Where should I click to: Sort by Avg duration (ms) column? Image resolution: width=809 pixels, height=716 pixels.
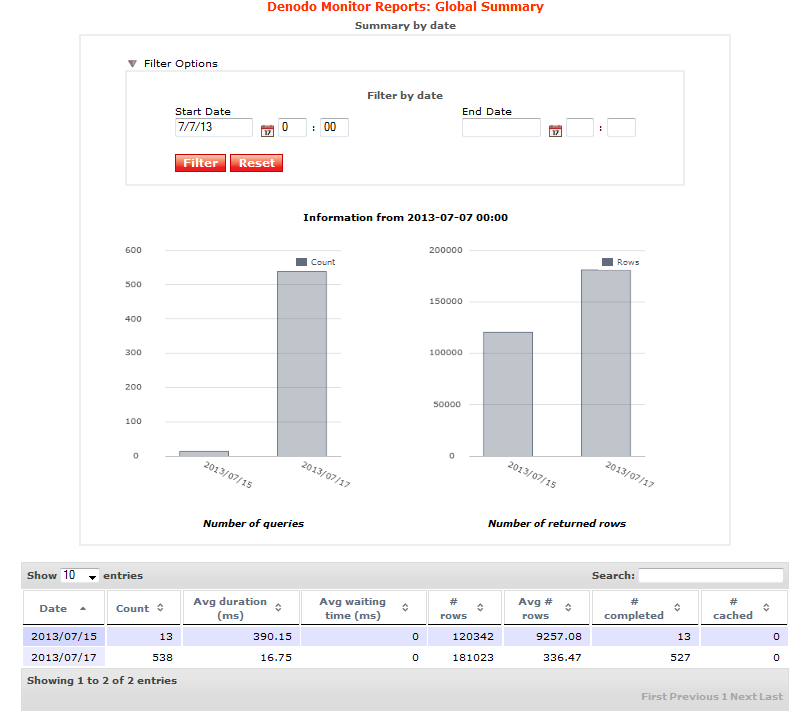(x=241, y=608)
